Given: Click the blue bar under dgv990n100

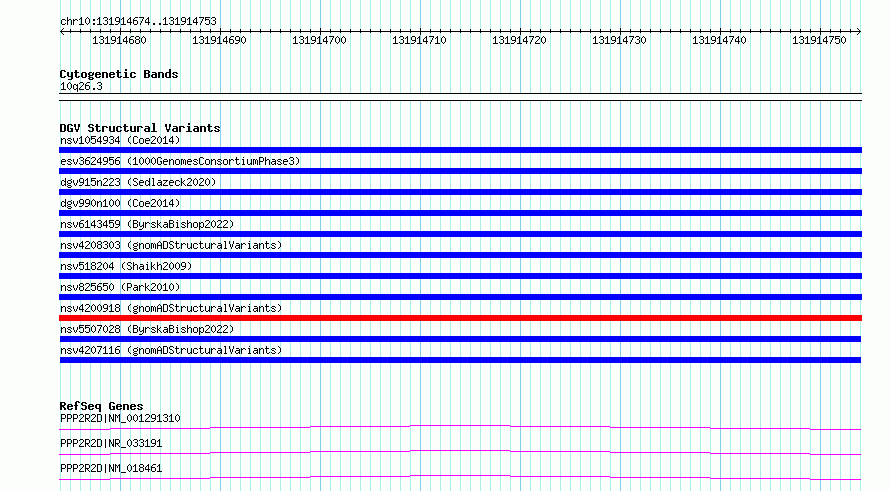Looking at the screenshot, I should (460, 213).
